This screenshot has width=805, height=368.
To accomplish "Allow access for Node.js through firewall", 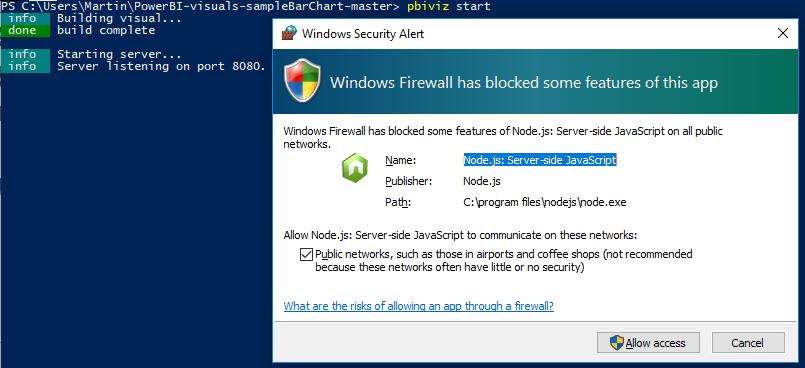I will [648, 343].
